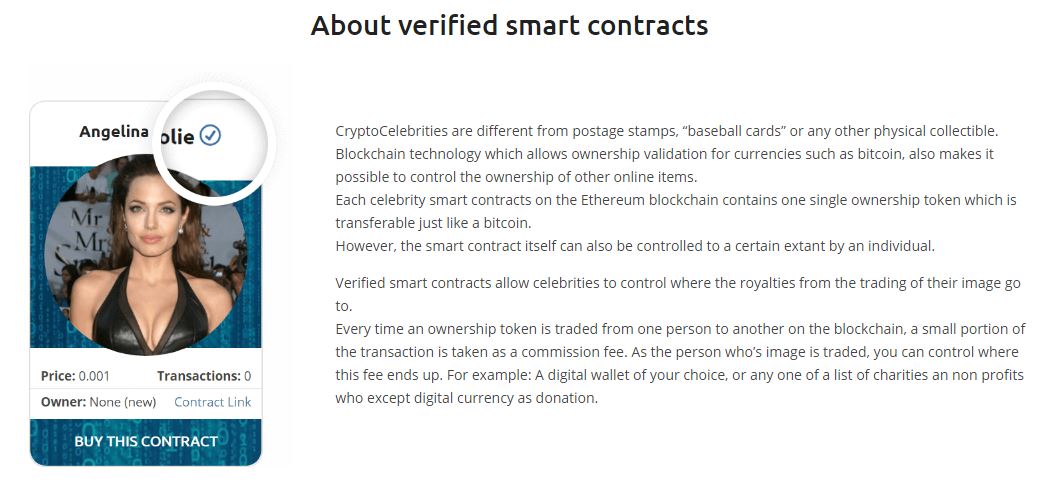Click the line "transferable just like a bitcoin"

[433, 223]
